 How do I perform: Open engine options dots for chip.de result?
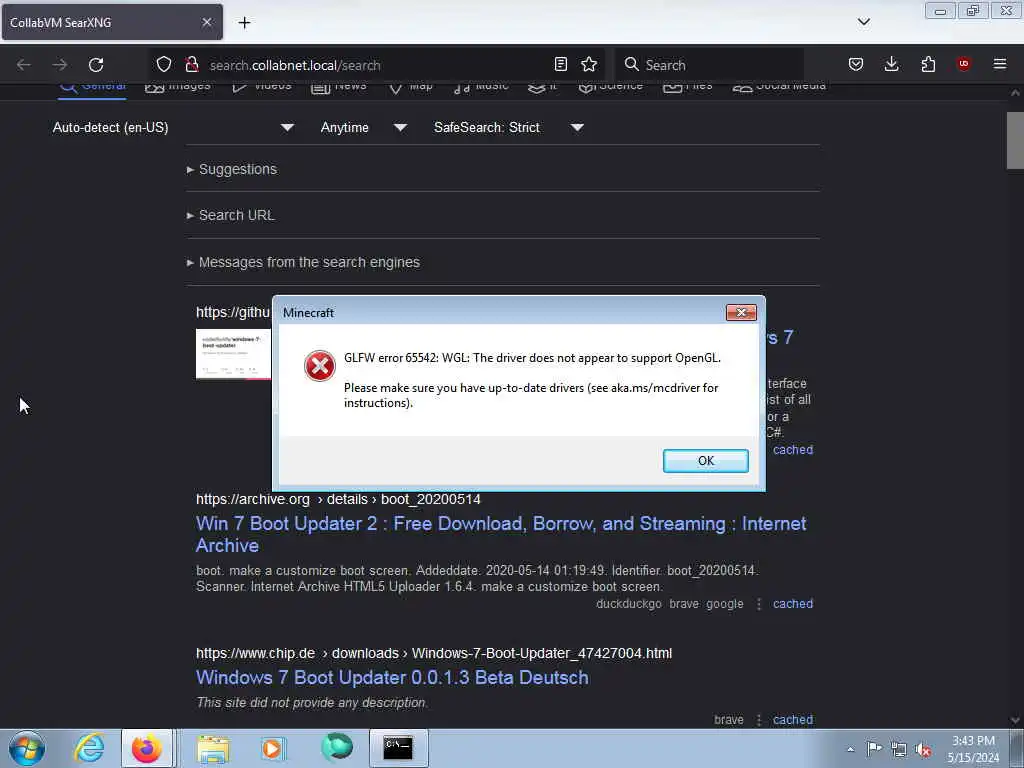(x=758, y=720)
